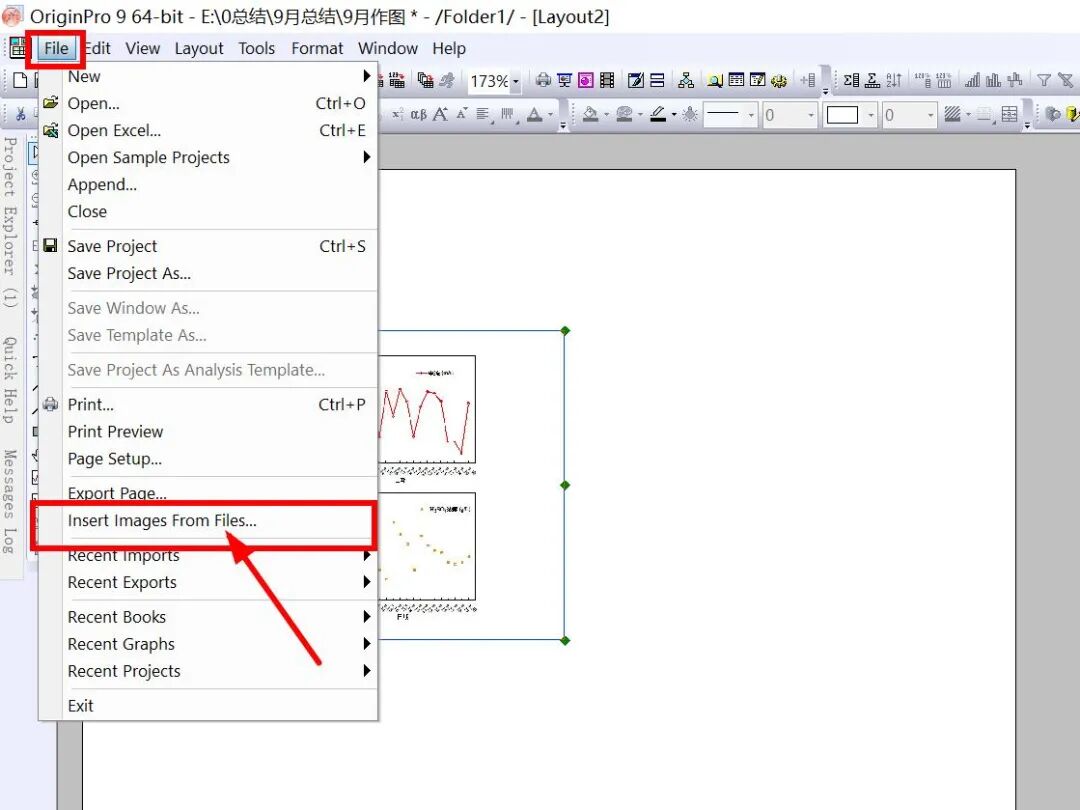The image size is (1080, 810).
Task: Click the workbook icon left of File
Action: tap(18, 48)
